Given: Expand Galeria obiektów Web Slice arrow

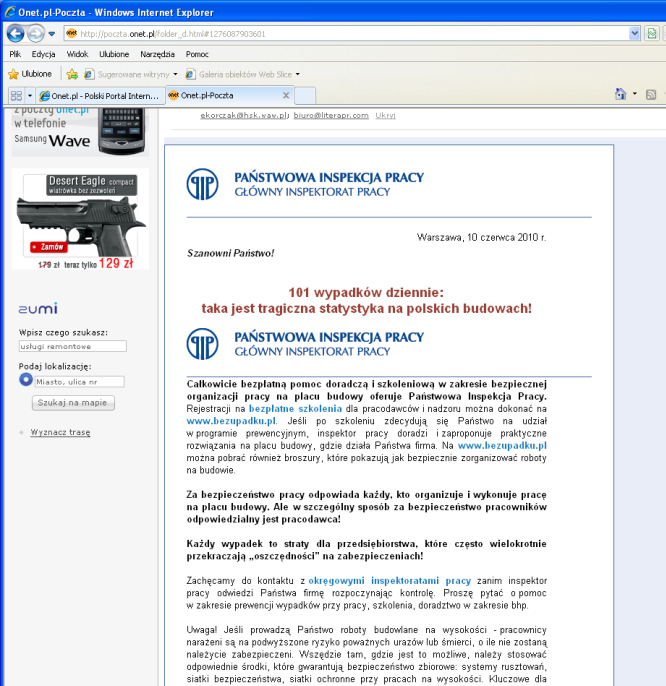Looking at the screenshot, I should pyautogui.click(x=298, y=74).
